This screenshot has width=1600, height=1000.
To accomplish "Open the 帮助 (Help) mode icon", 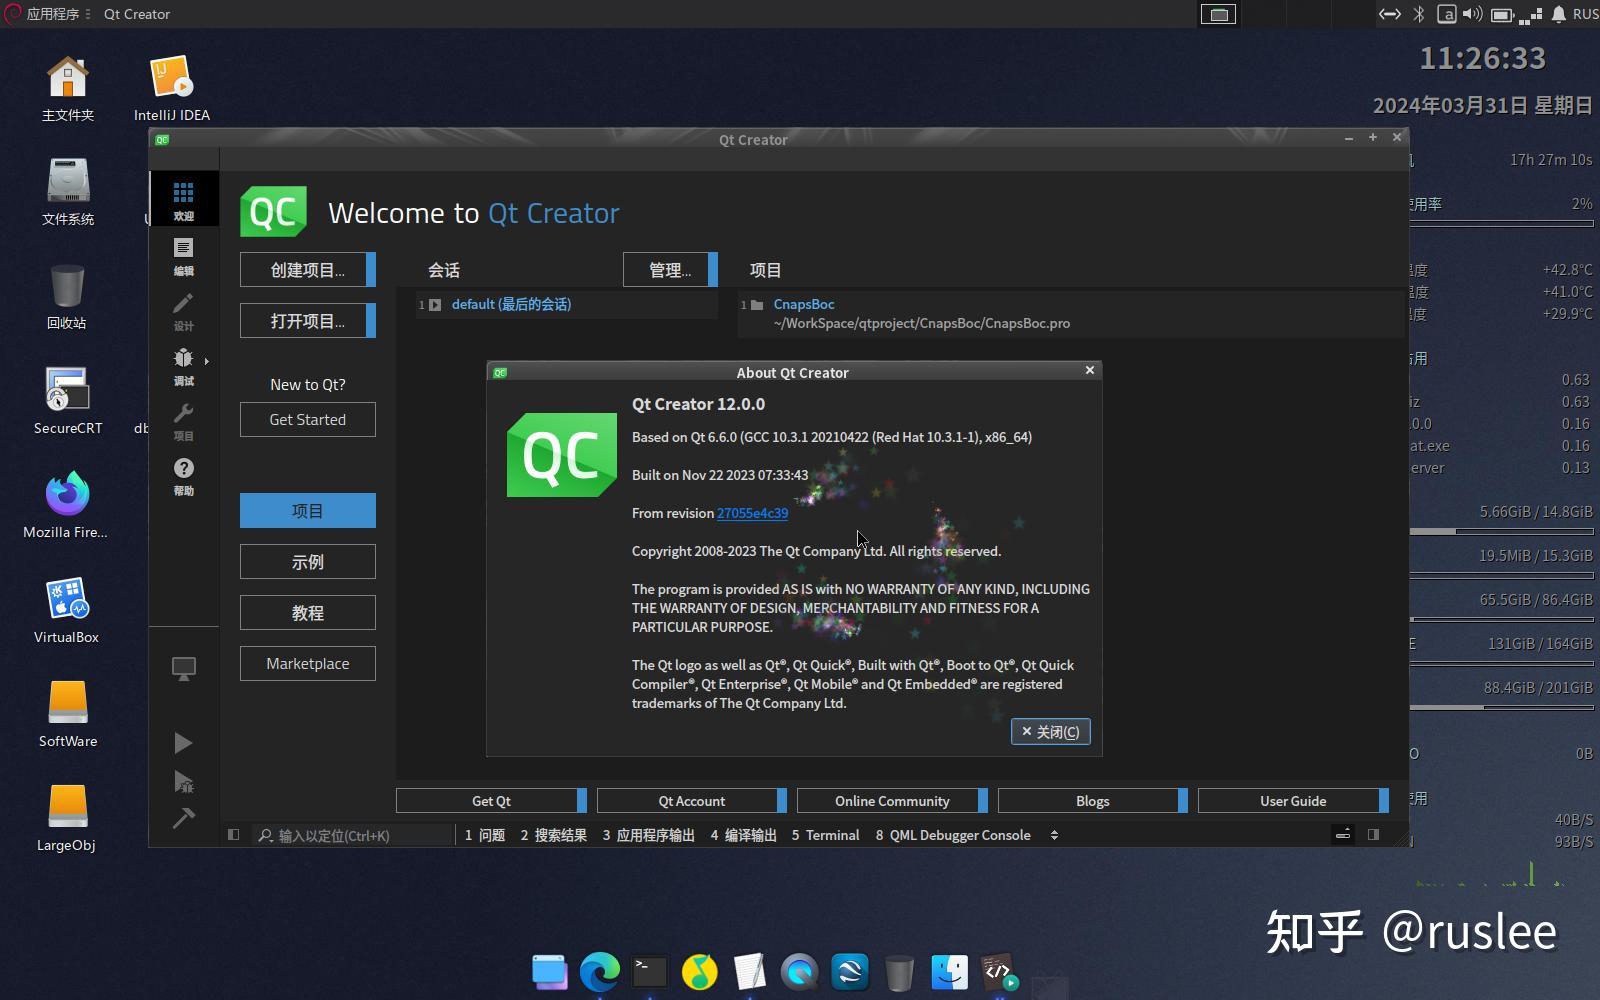I will tap(183, 475).
